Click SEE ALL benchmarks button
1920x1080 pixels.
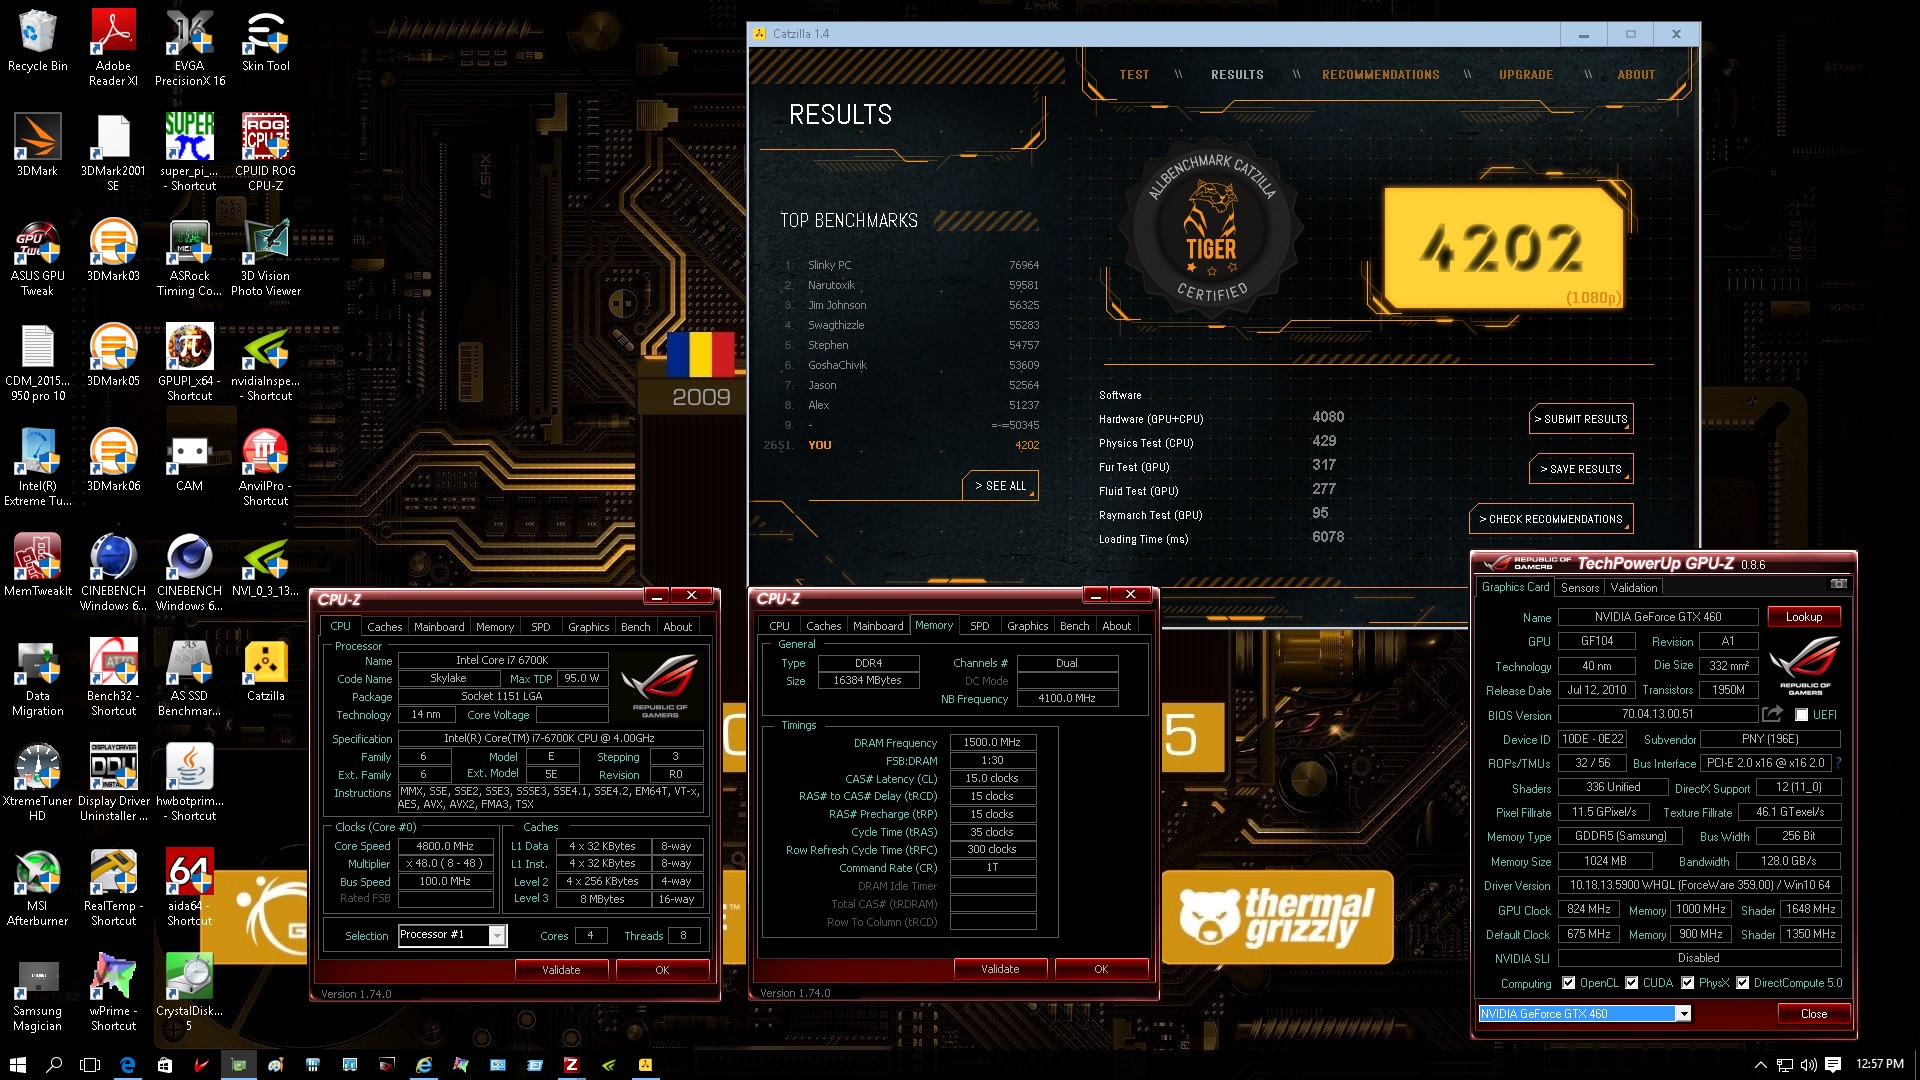coord(1000,486)
